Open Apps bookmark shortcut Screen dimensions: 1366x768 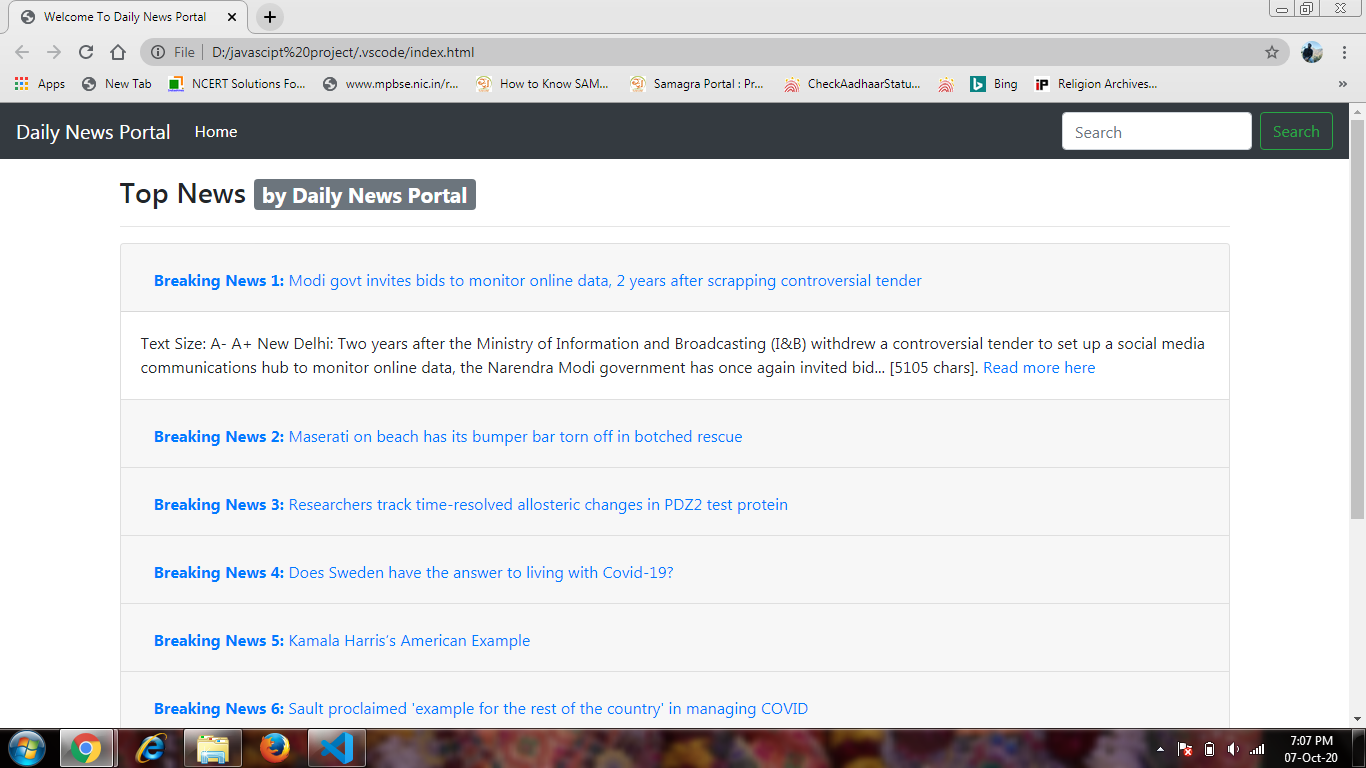click(x=40, y=84)
